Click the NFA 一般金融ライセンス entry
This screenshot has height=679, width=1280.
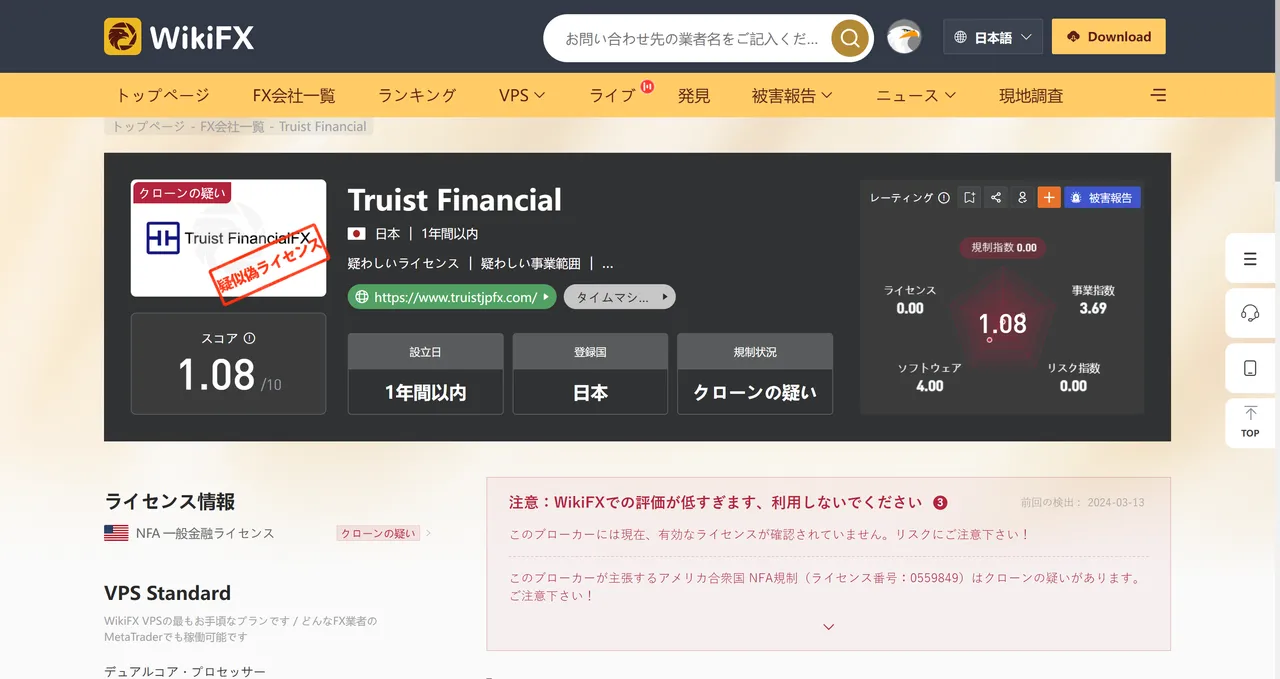tap(205, 533)
